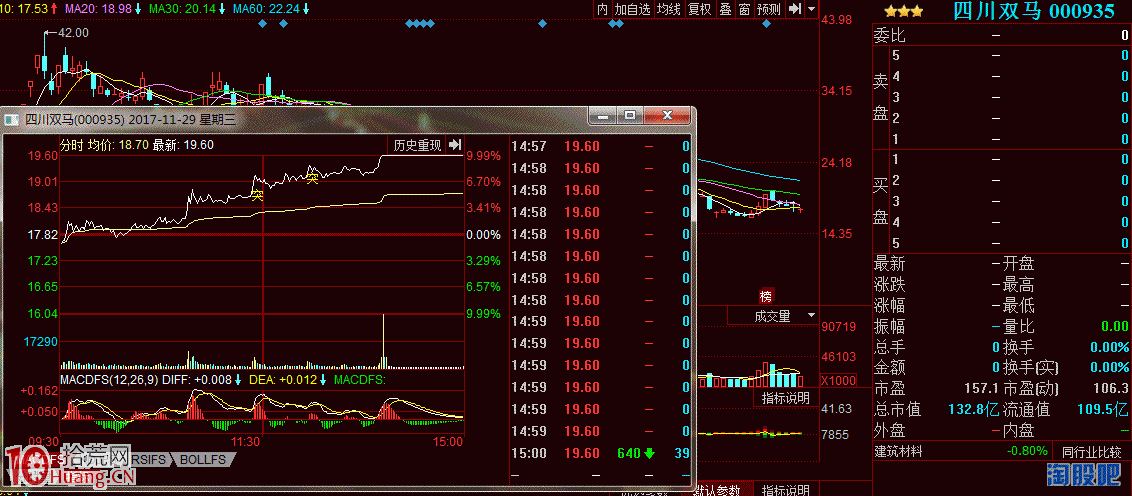The width and height of the screenshot is (1132, 496).
Task: Click the 市盈(动) 106.3 value
Action: [1112, 389]
